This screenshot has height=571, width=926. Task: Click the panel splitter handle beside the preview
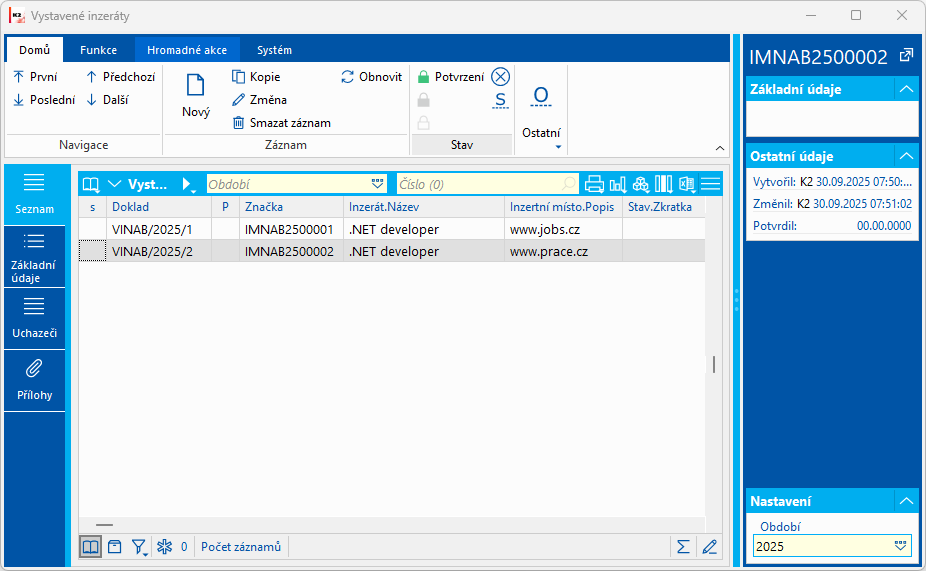[736, 300]
